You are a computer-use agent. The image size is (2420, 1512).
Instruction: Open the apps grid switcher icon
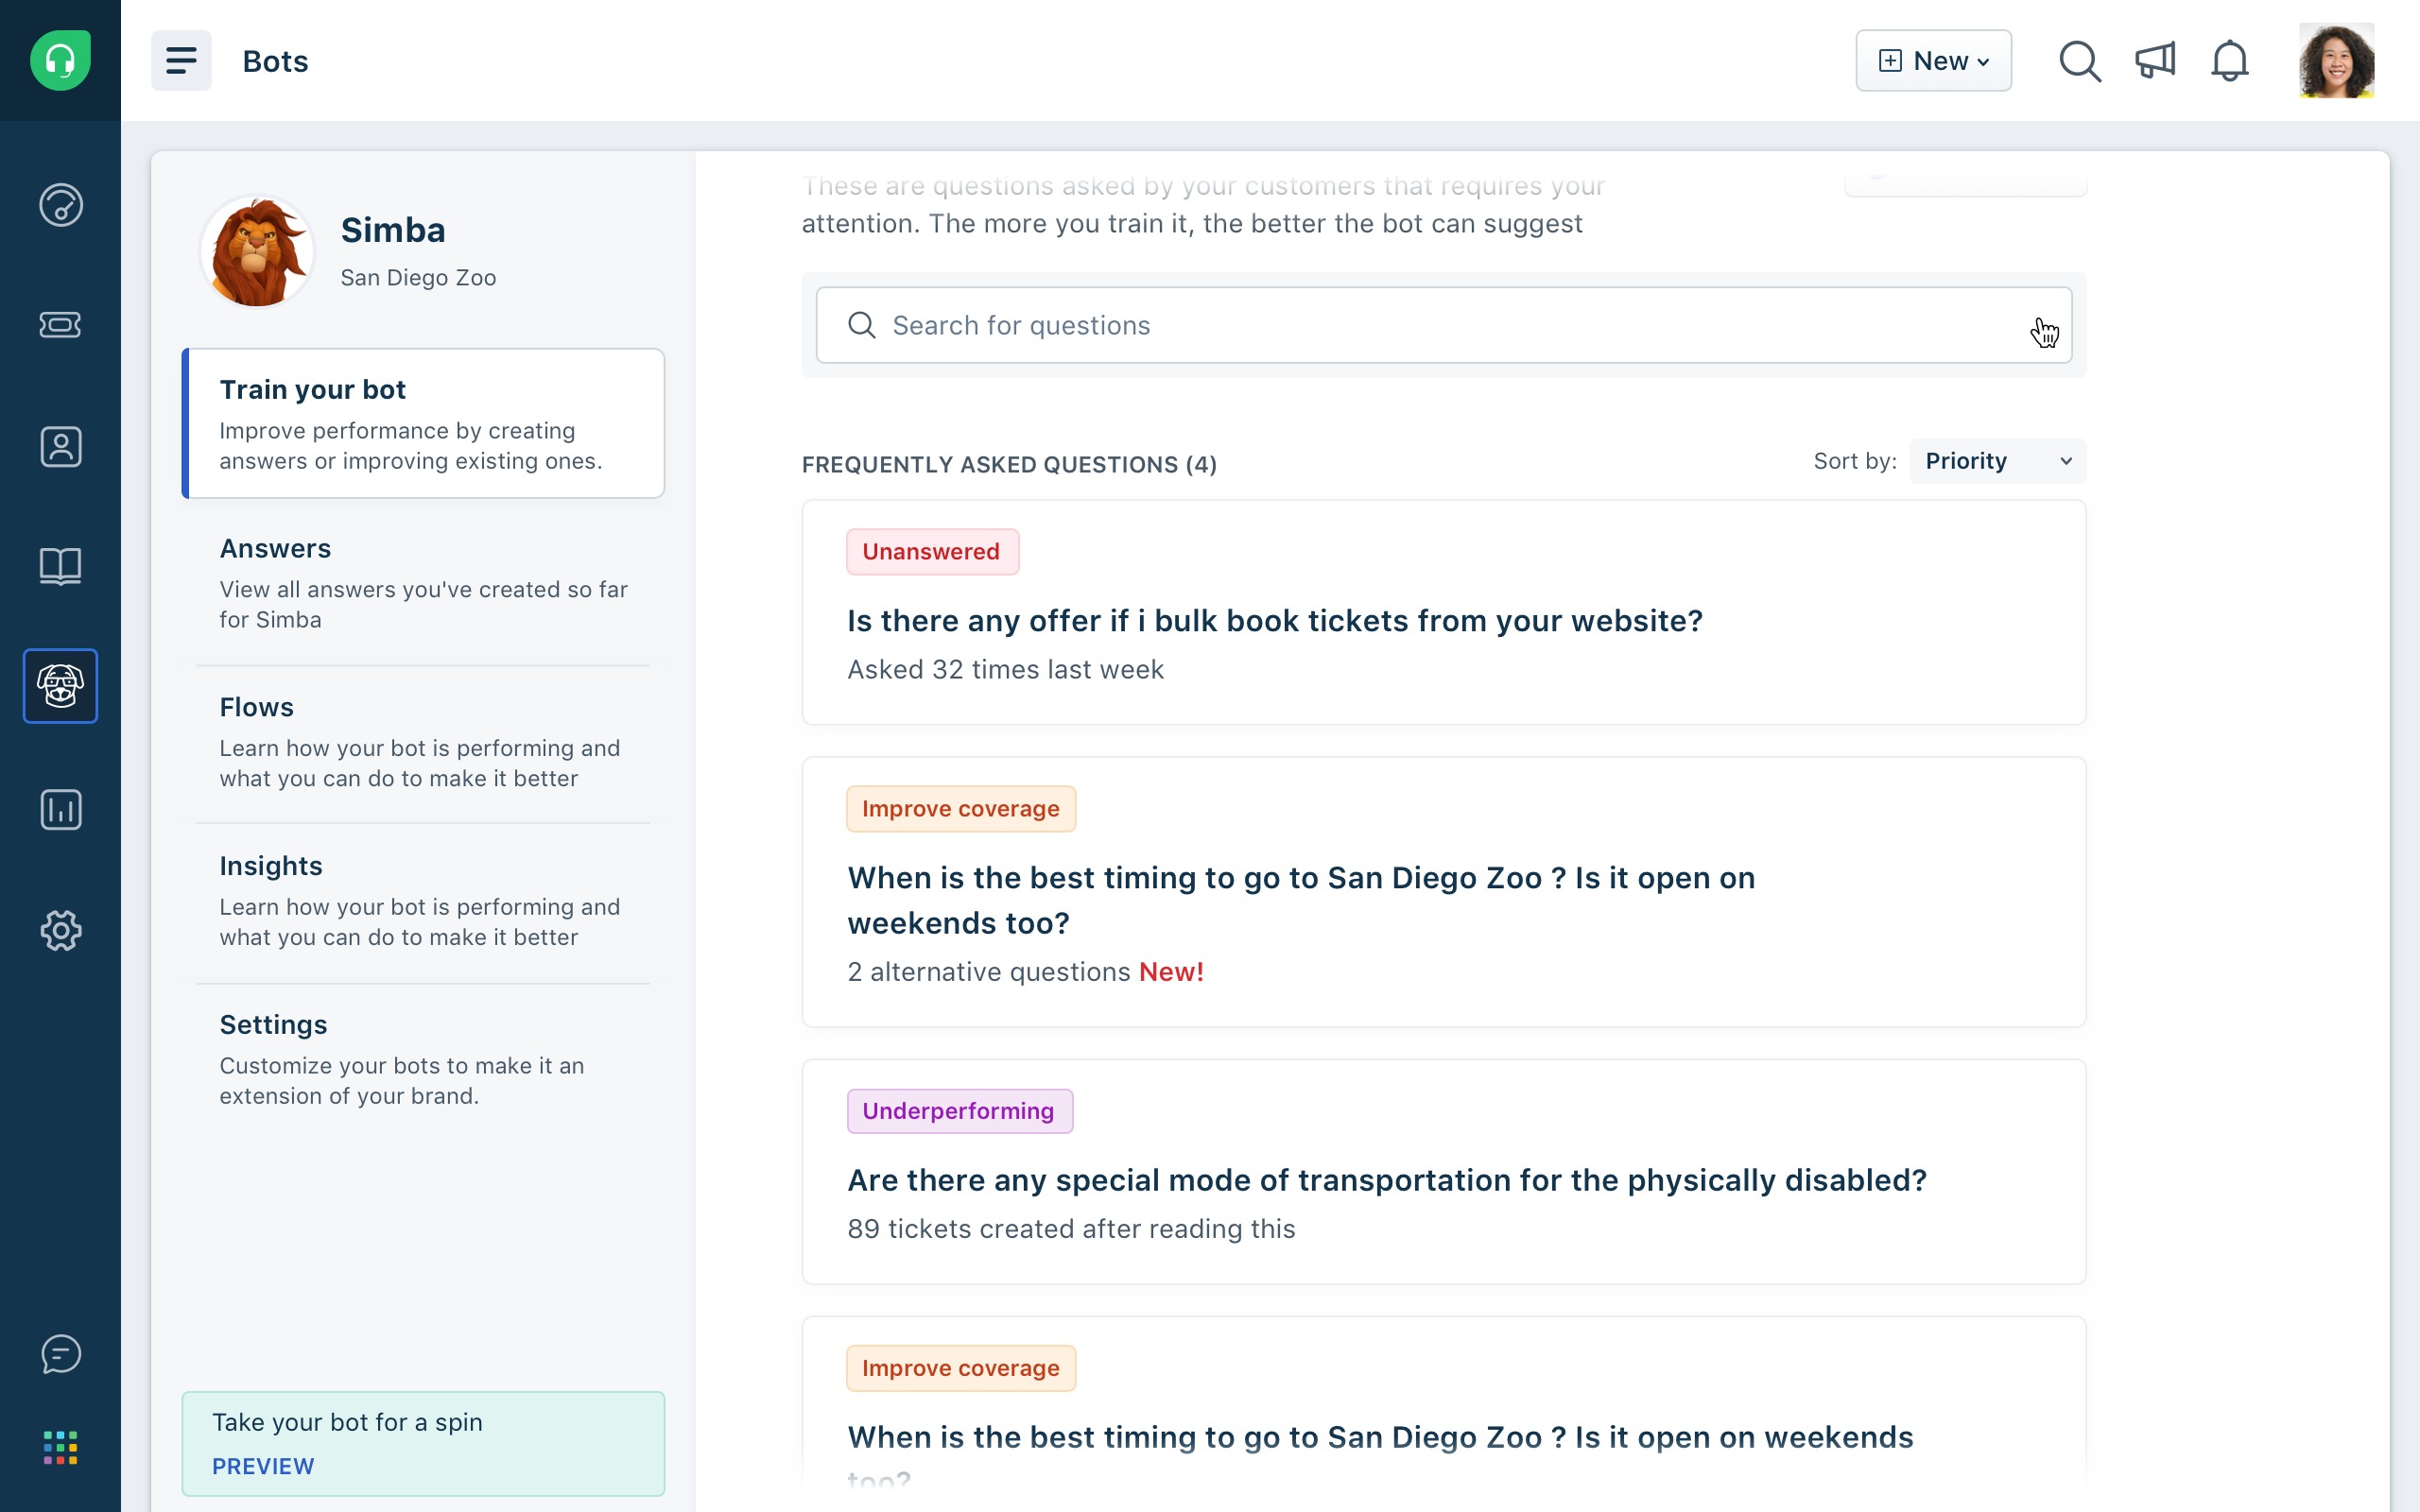click(x=60, y=1447)
